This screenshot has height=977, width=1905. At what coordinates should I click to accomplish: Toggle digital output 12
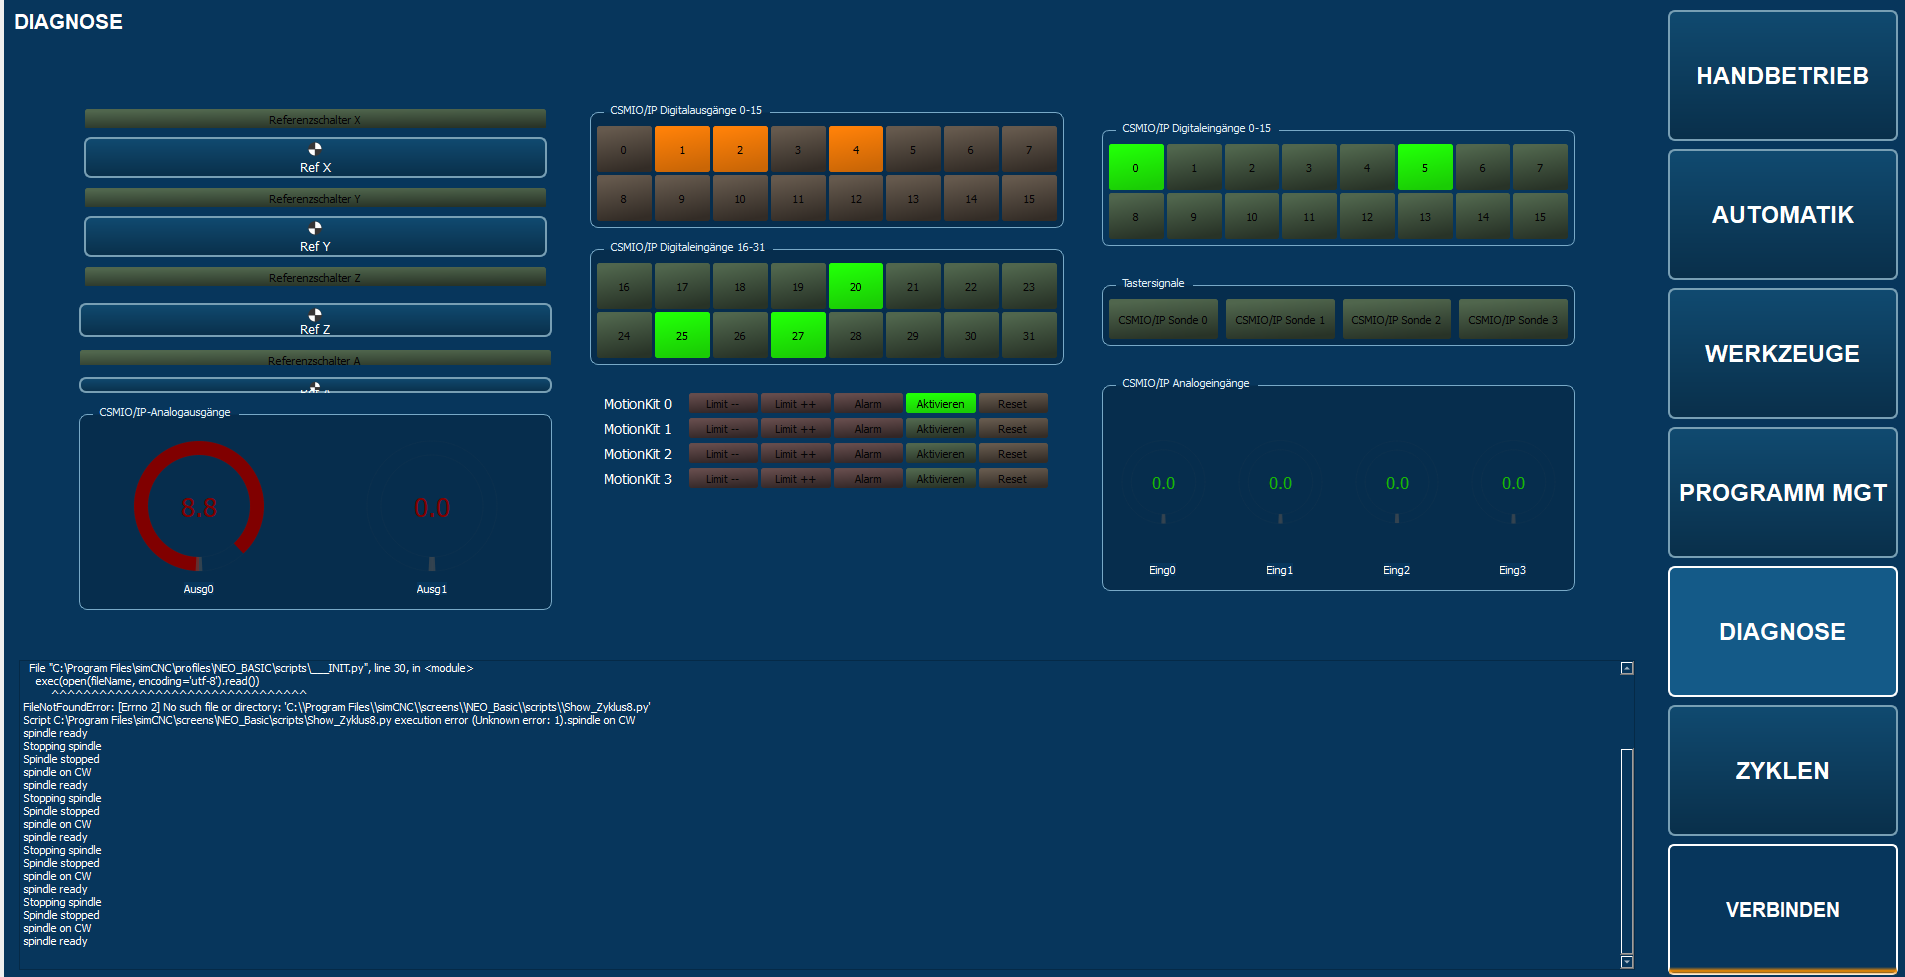click(x=856, y=199)
